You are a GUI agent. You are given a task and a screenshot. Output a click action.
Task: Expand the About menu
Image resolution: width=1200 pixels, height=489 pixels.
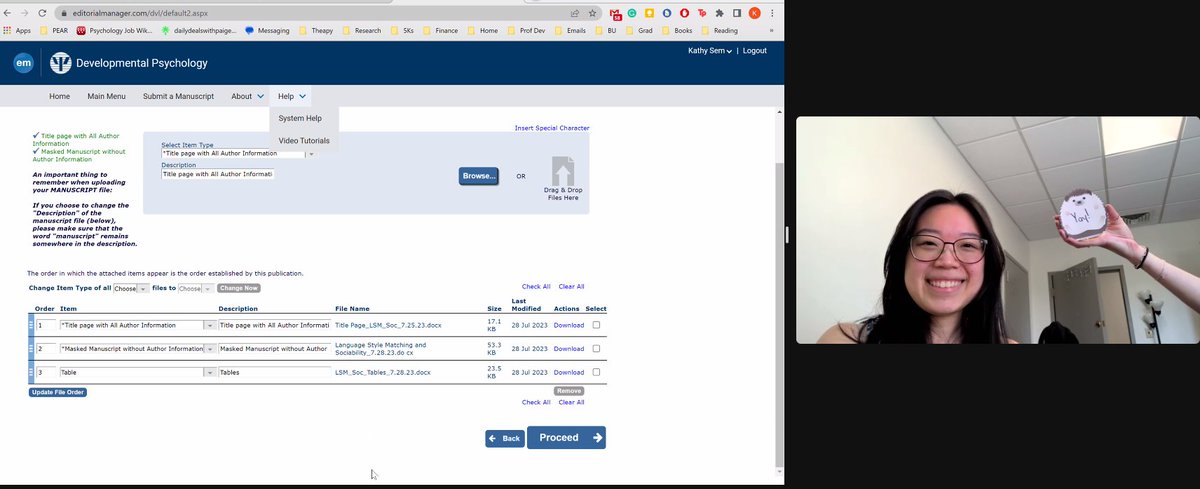[247, 96]
